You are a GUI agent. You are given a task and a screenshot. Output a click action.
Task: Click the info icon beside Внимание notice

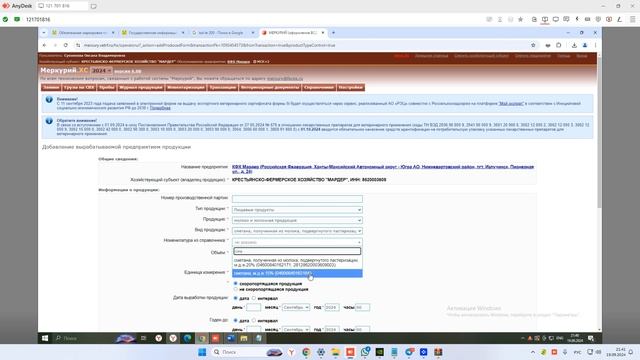49,100
